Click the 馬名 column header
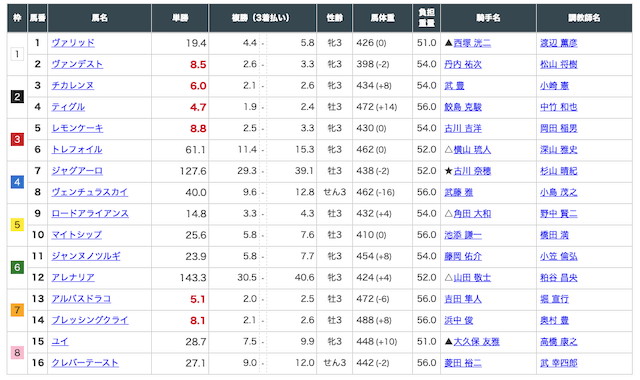 point(100,18)
